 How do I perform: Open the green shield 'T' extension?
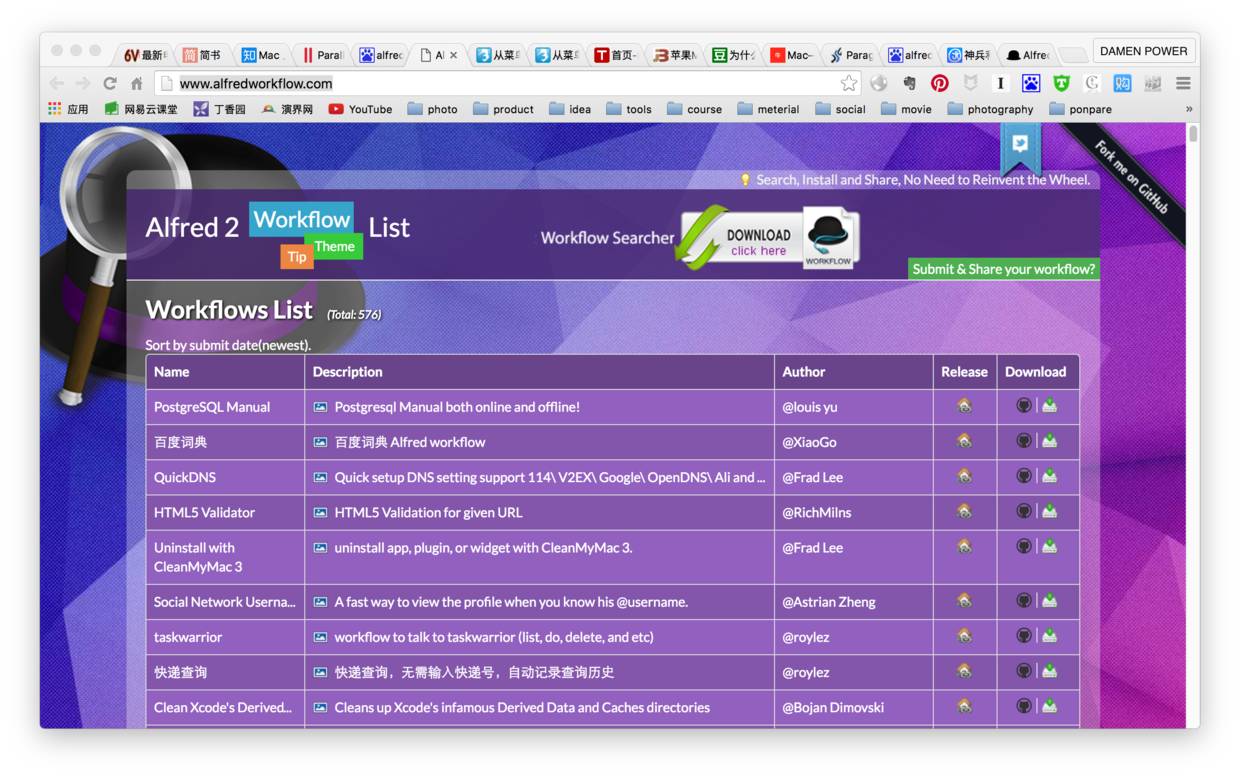click(1061, 83)
